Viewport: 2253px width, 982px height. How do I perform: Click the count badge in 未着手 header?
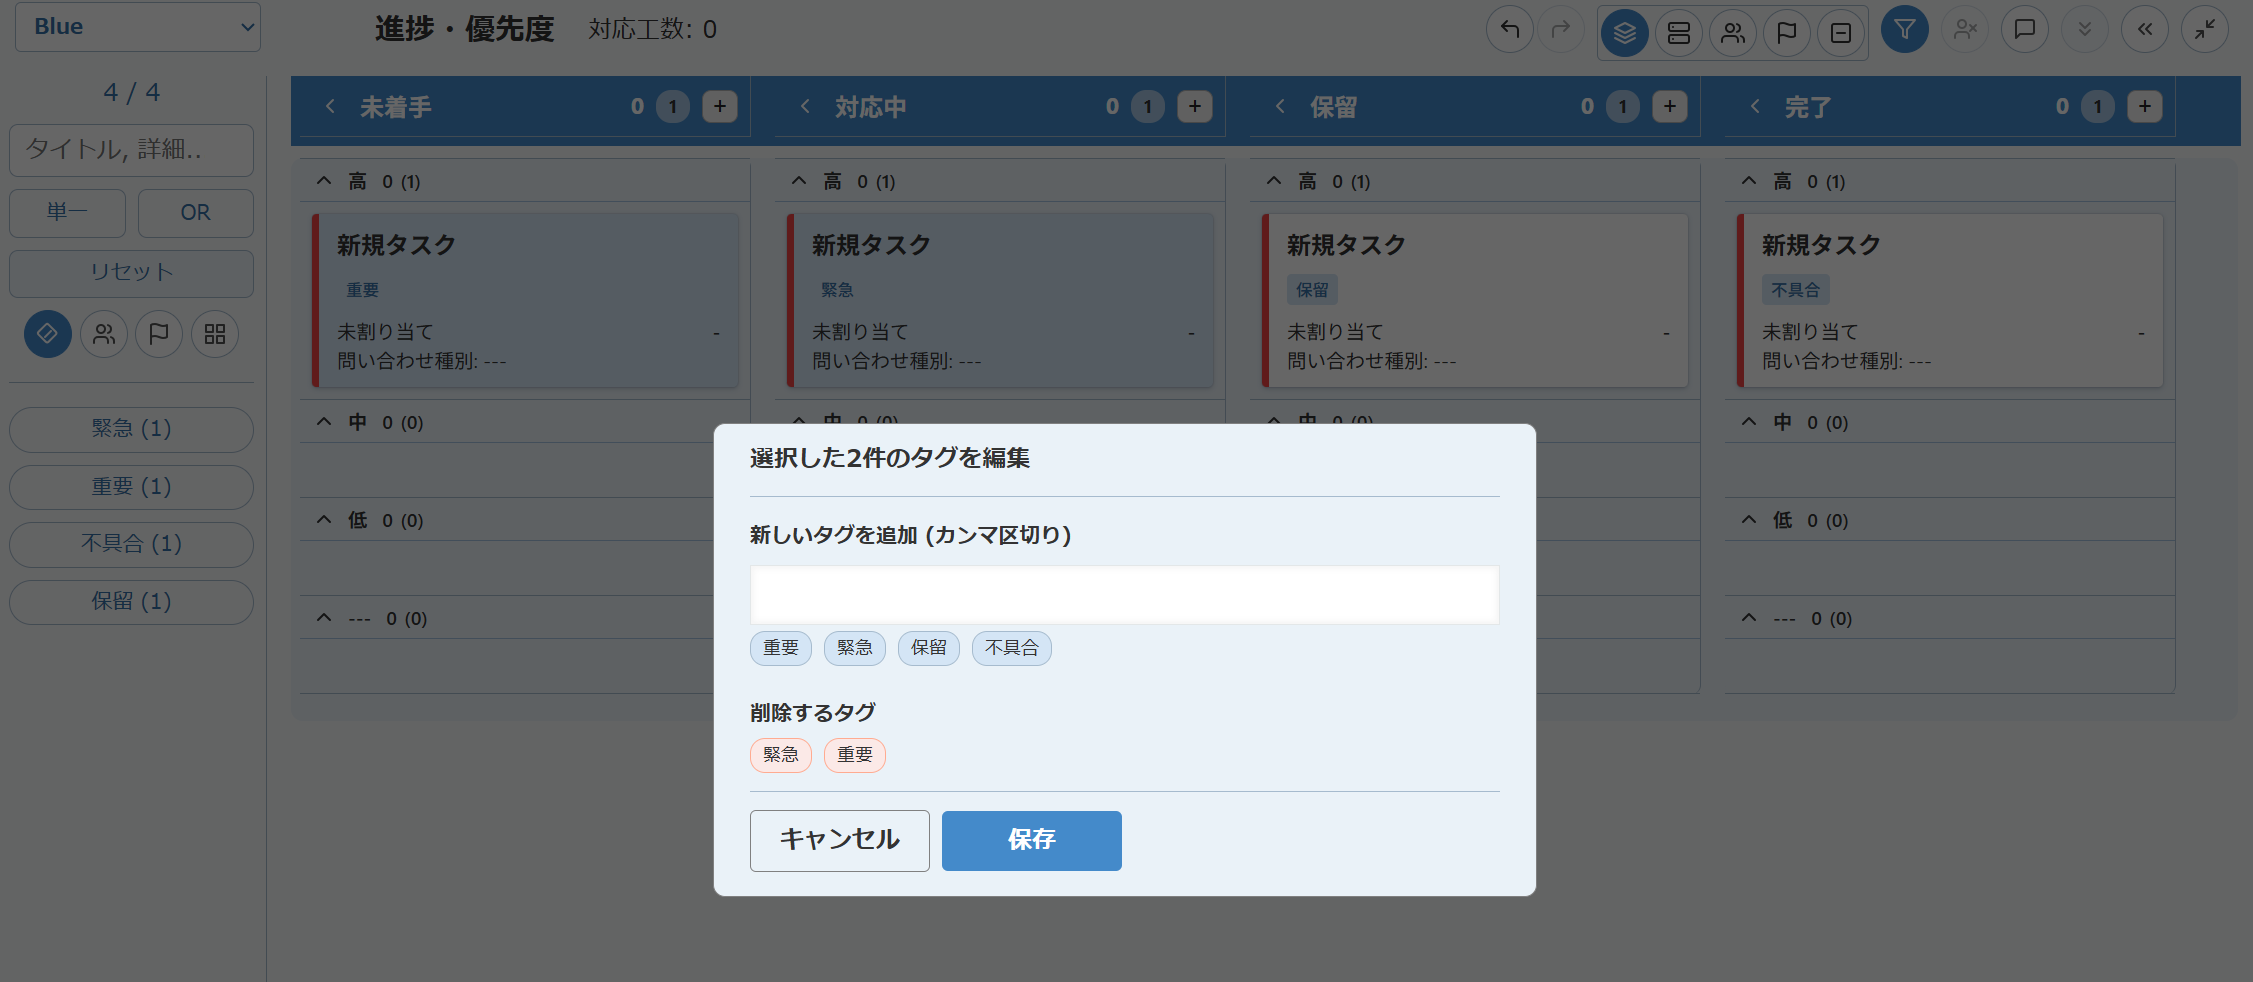click(x=673, y=107)
